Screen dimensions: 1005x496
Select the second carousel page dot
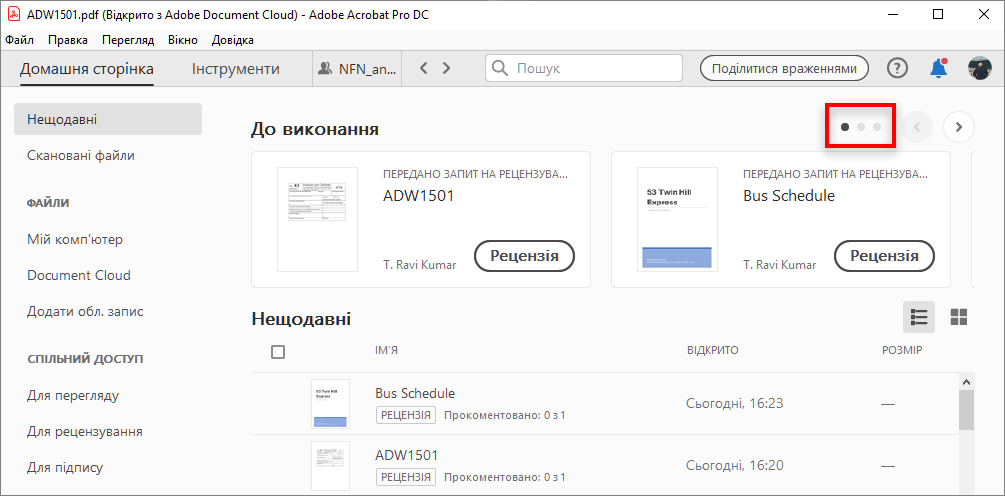pyautogui.click(x=861, y=127)
